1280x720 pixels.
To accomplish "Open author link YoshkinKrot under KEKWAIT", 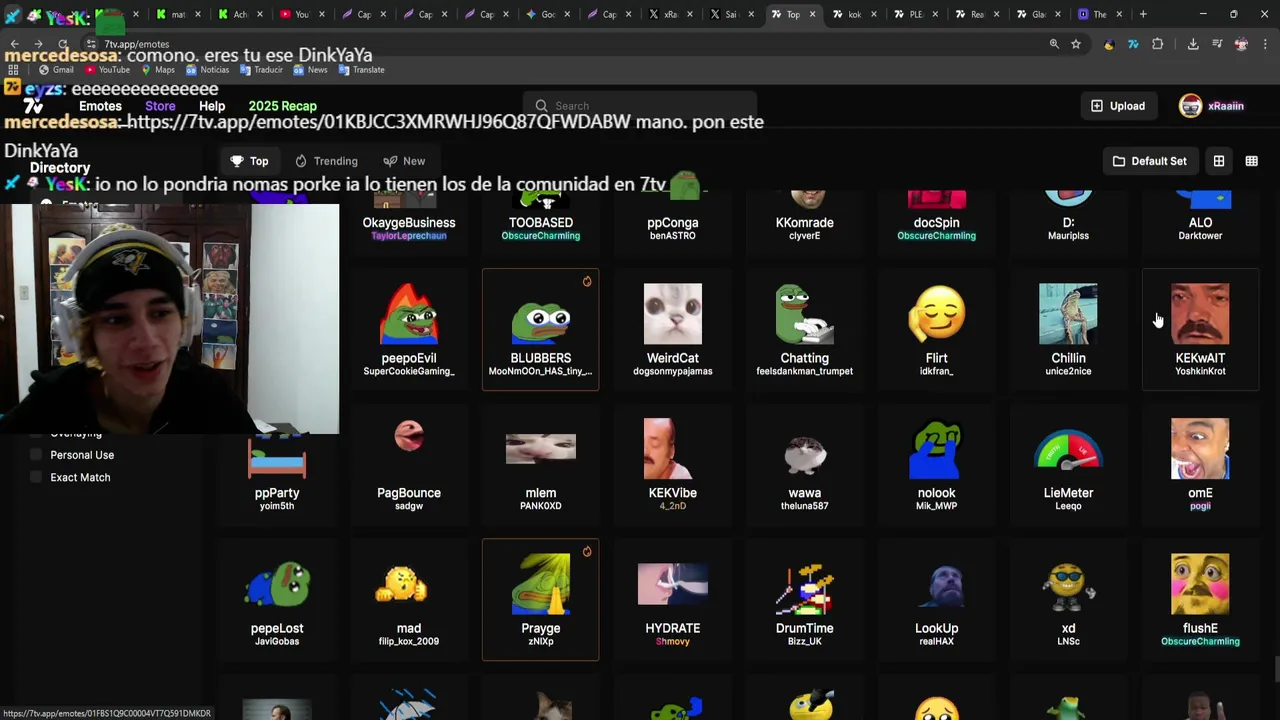I will click(1200, 372).
